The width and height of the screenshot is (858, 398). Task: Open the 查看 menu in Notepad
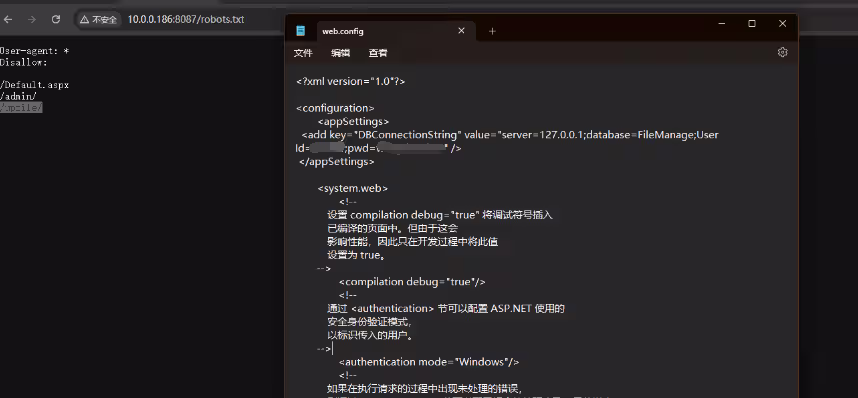click(378, 53)
